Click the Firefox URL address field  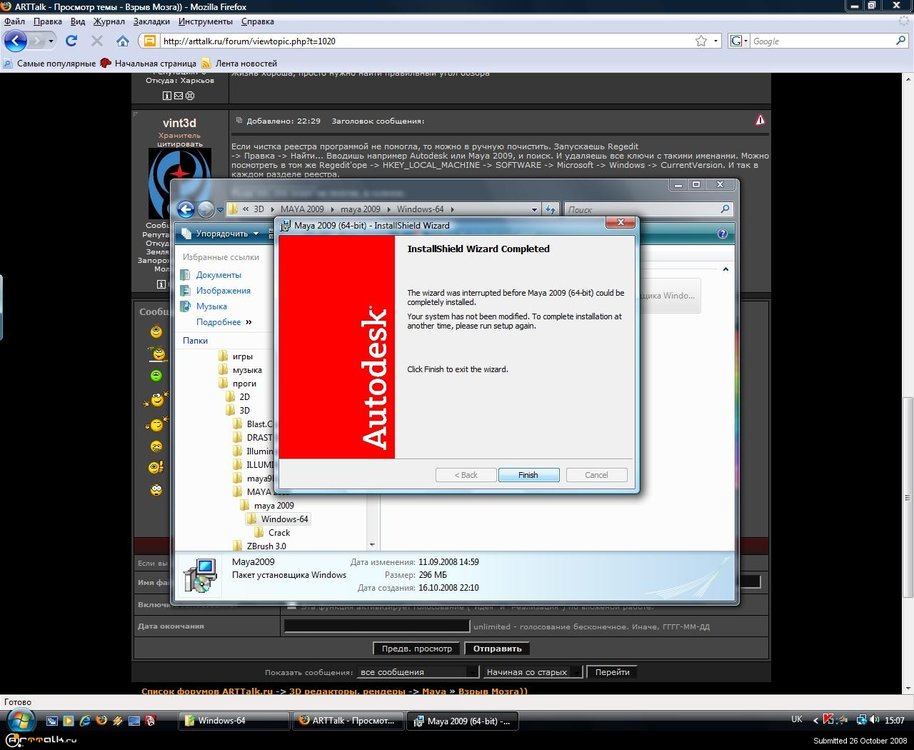click(420, 41)
